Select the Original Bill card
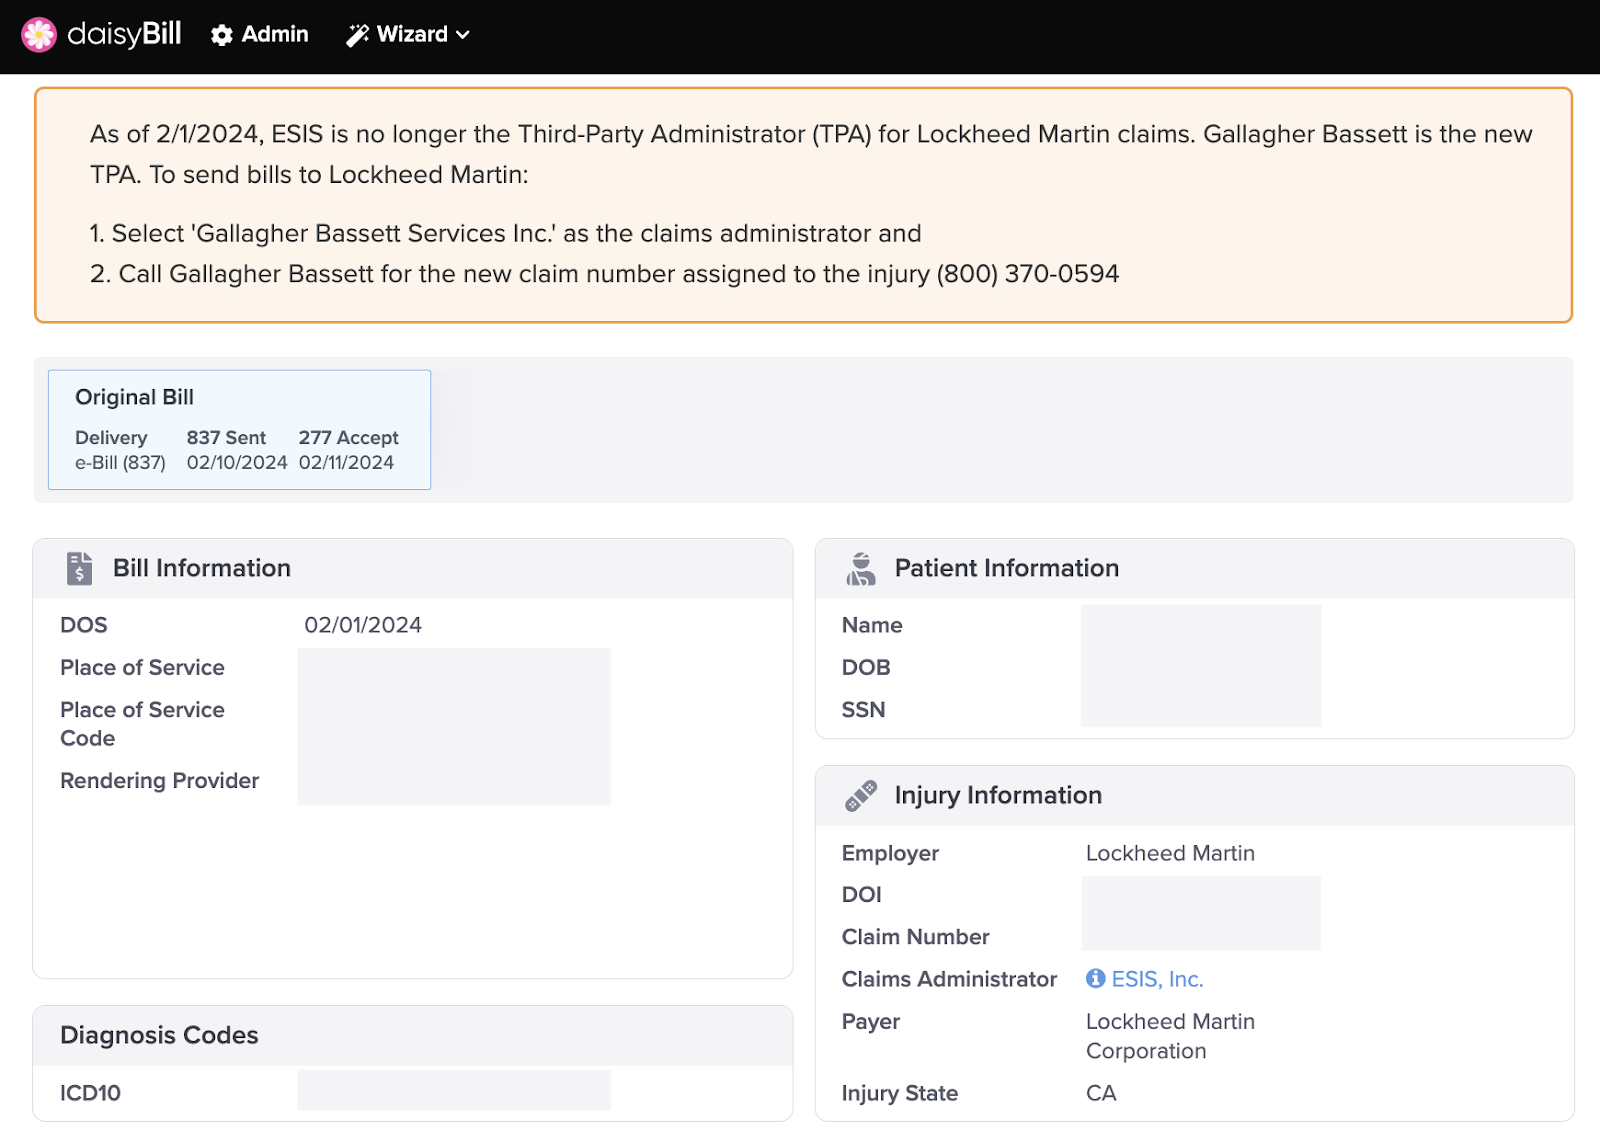This screenshot has width=1600, height=1131. 239,429
